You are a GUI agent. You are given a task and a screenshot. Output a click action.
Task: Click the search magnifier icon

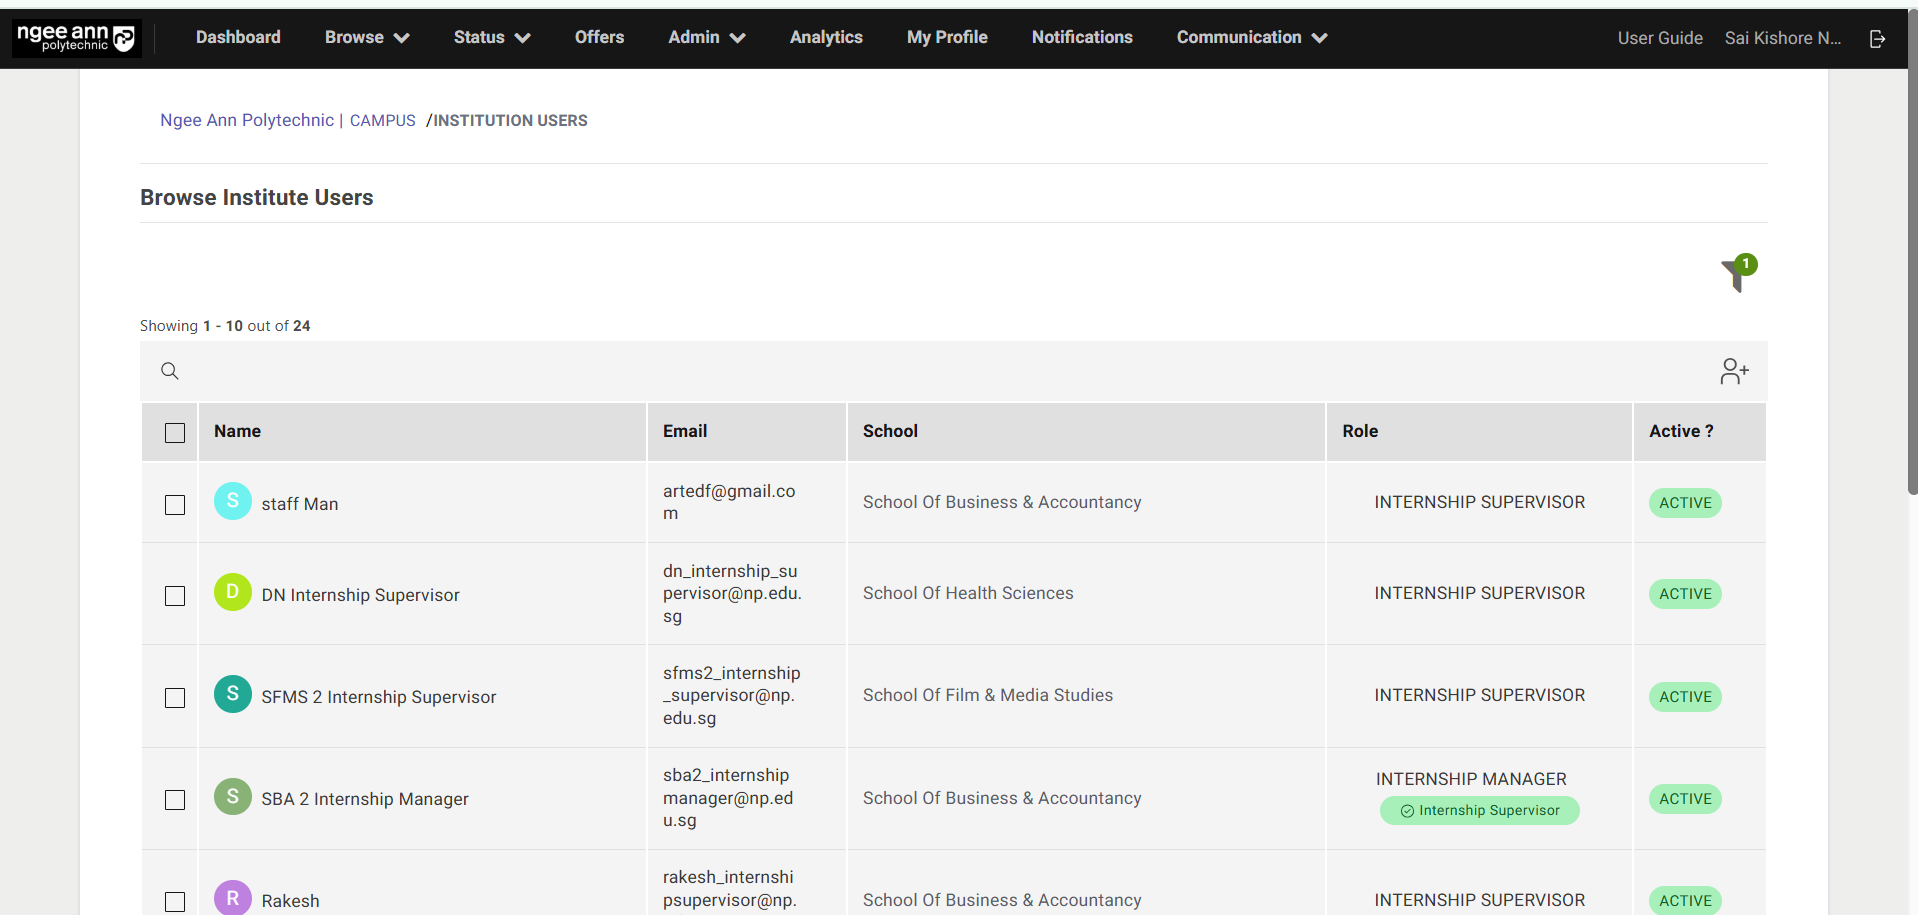(x=170, y=372)
